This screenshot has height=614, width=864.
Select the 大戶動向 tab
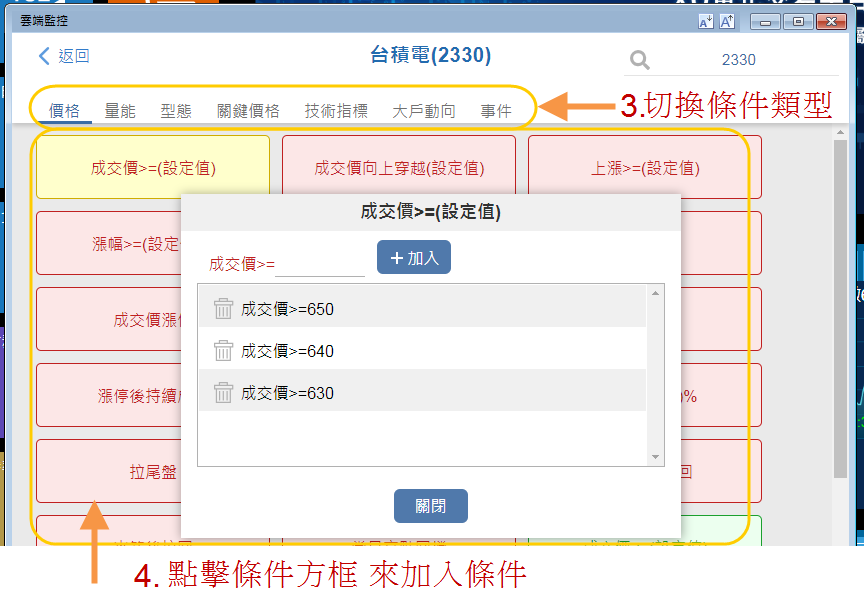coord(424,111)
